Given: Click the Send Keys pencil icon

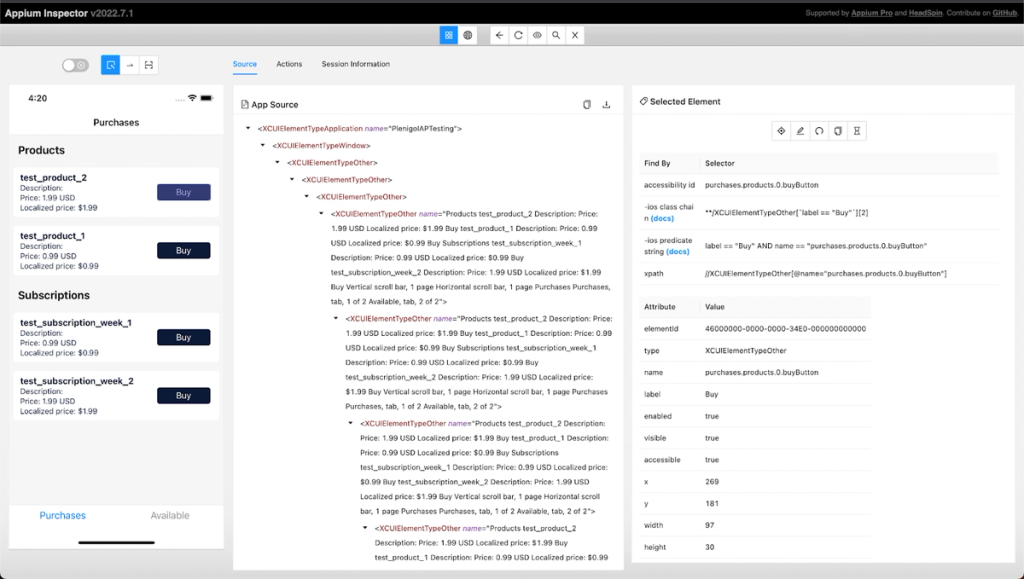Looking at the screenshot, I should click(800, 131).
